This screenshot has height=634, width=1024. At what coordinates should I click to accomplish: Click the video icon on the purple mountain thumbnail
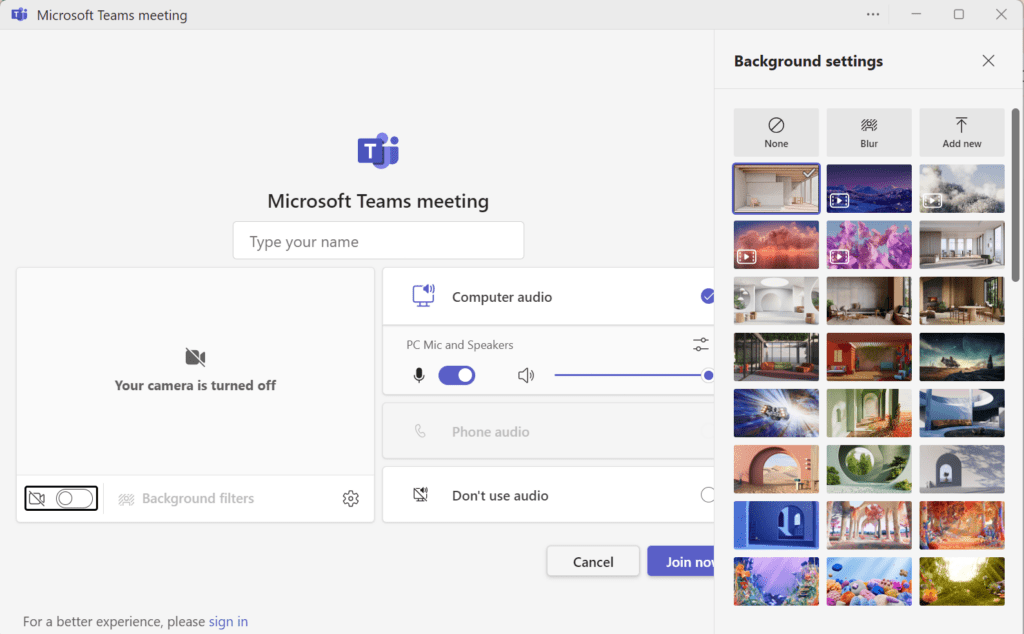[839, 201]
